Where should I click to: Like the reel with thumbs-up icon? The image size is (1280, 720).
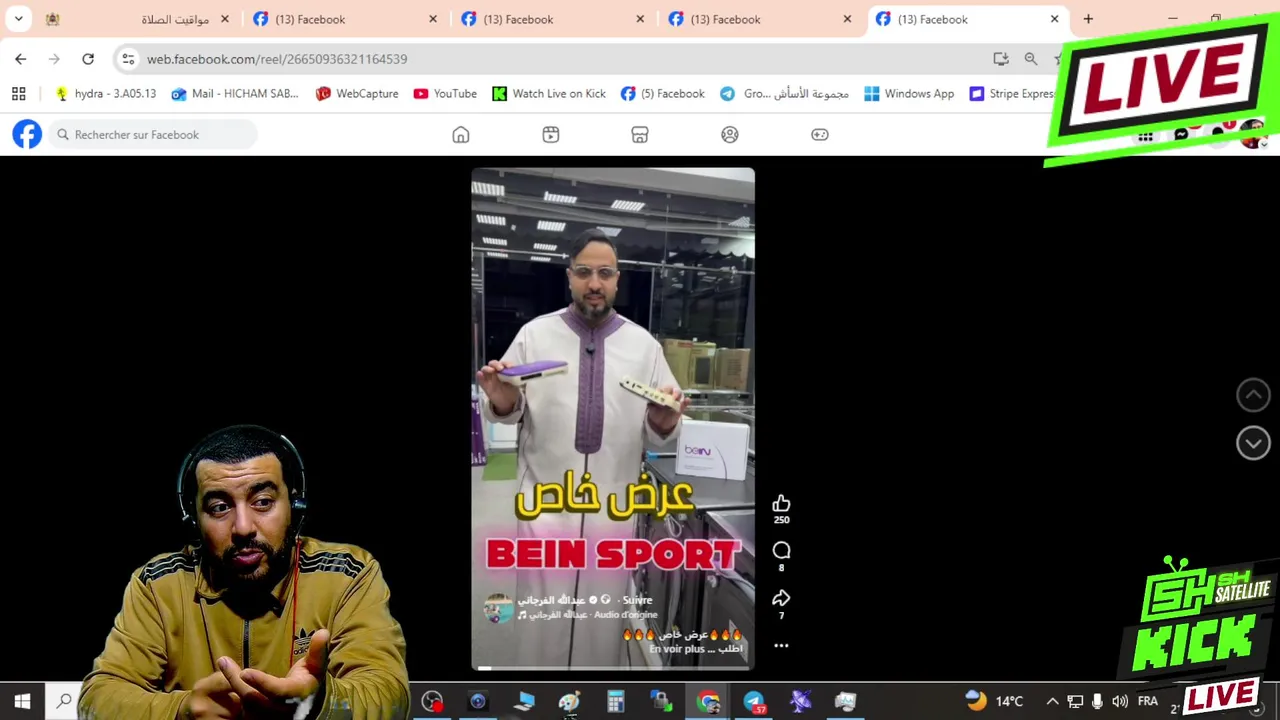[781, 503]
